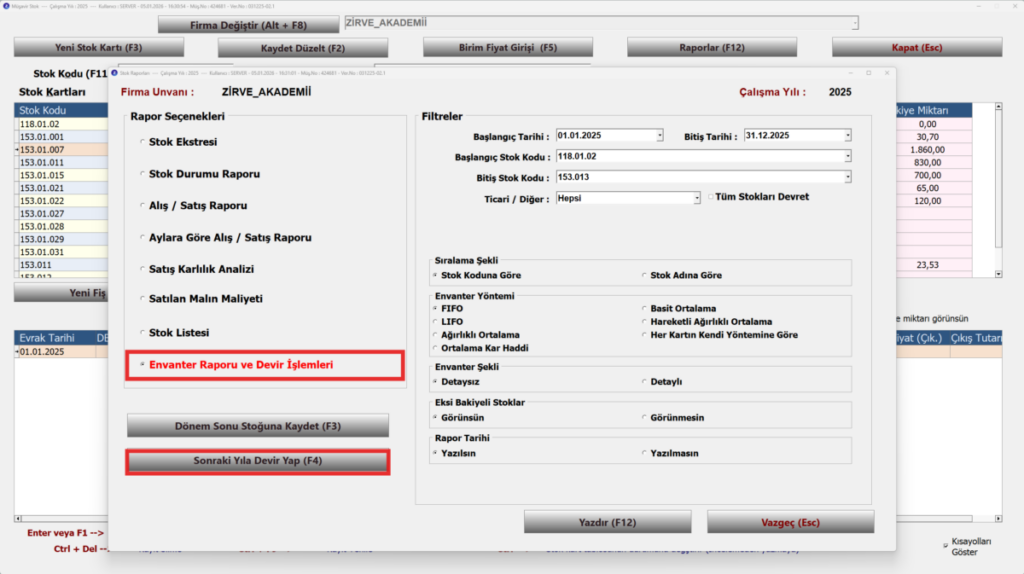The height and width of the screenshot is (574, 1024).
Task: Expand Bitiş Stok Kodu dropdown
Action: tap(848, 177)
